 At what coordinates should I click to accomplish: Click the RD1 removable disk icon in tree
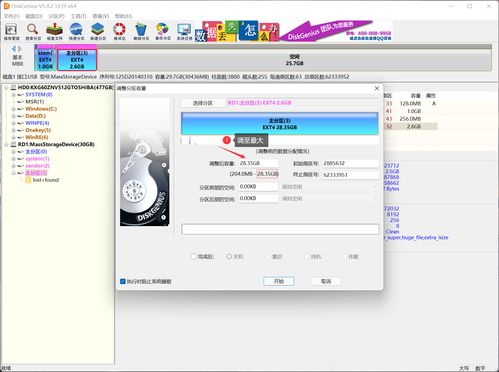13,144
